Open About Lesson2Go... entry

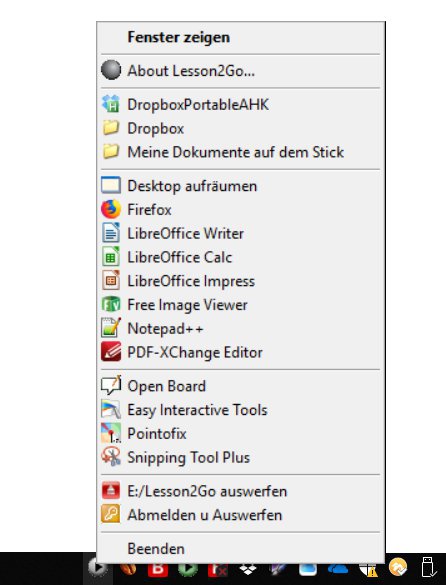pyautogui.click(x=241, y=71)
